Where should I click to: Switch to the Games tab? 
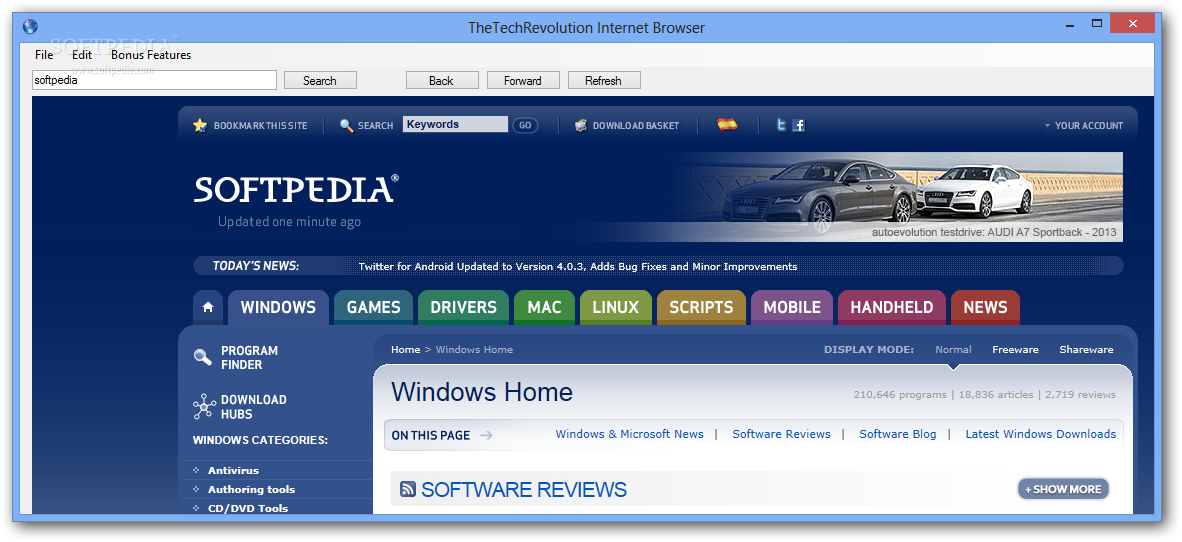pyautogui.click(x=373, y=308)
